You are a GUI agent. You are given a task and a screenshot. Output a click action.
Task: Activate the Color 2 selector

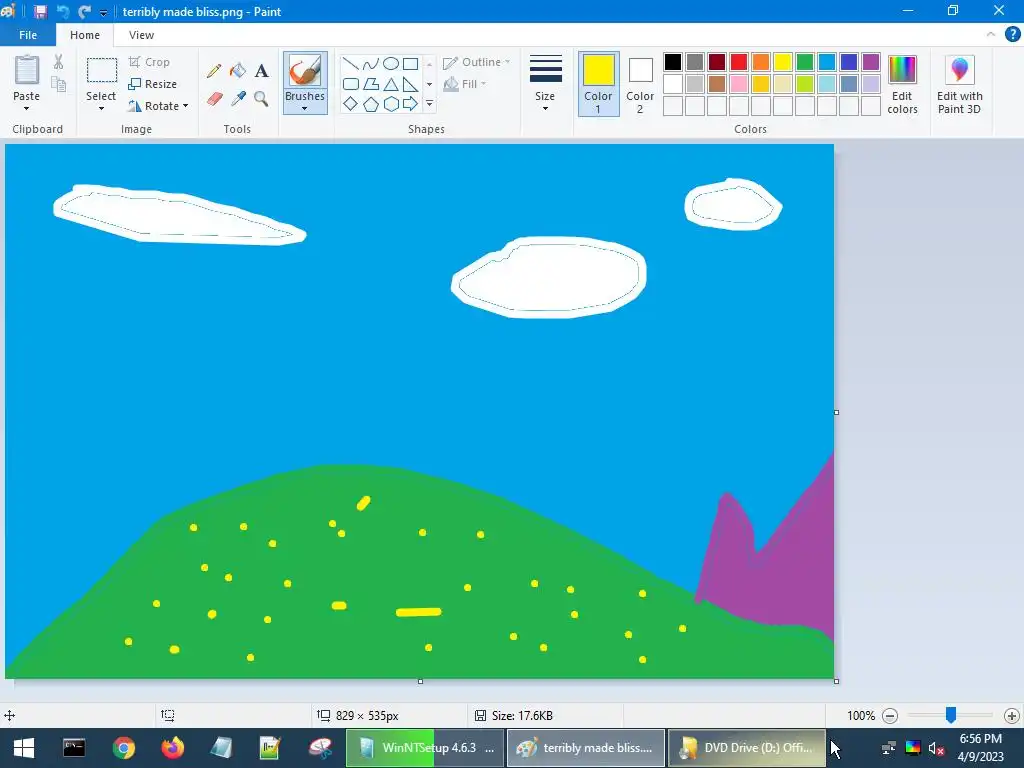[x=640, y=84]
